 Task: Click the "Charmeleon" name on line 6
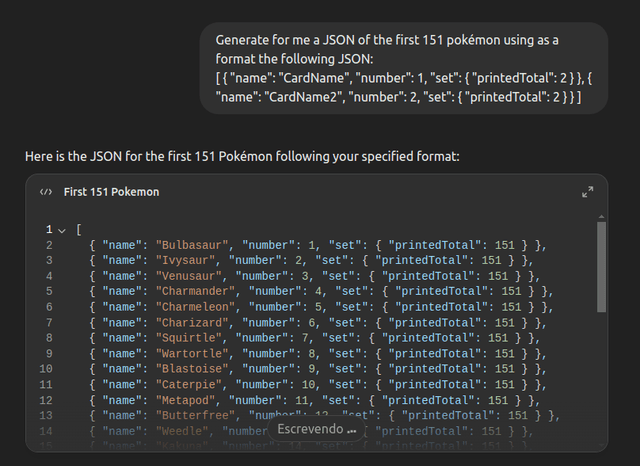(195, 307)
